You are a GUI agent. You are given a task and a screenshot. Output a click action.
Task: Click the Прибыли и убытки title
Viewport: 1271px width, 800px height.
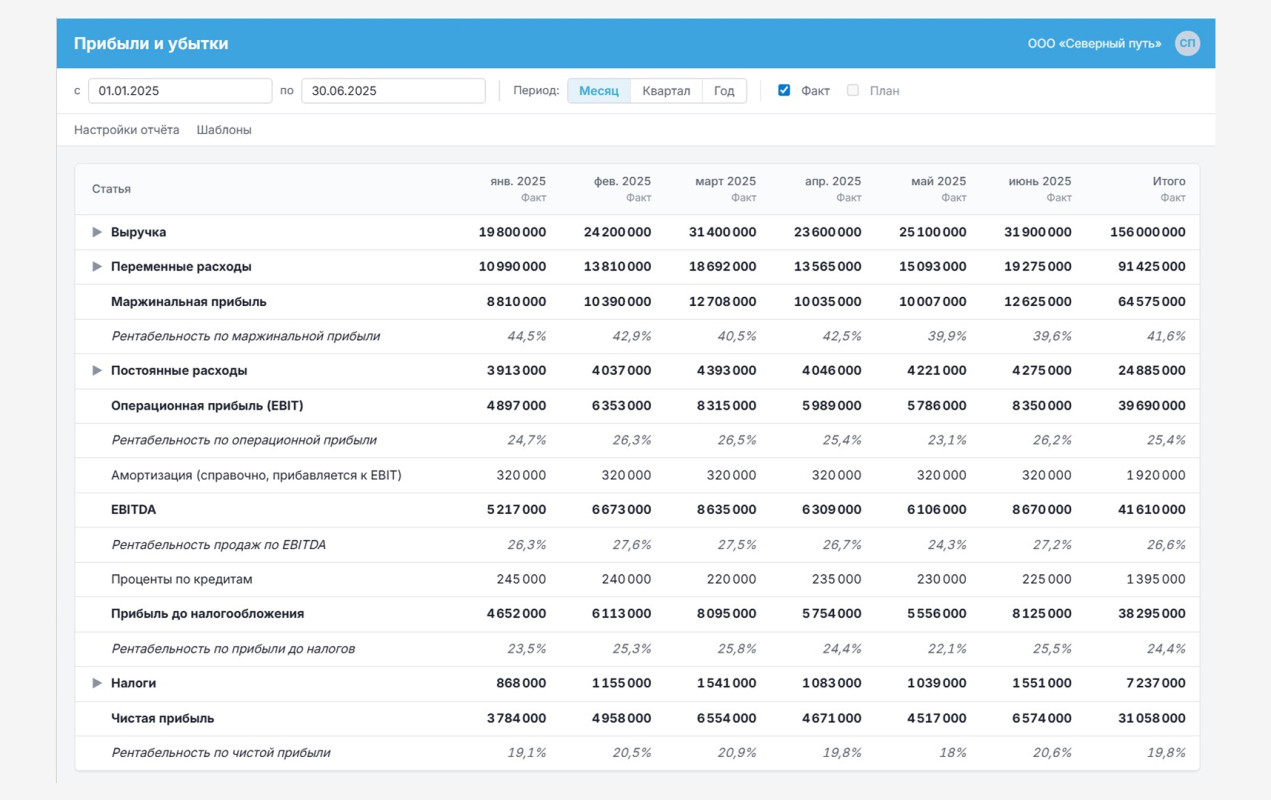[x=151, y=44]
